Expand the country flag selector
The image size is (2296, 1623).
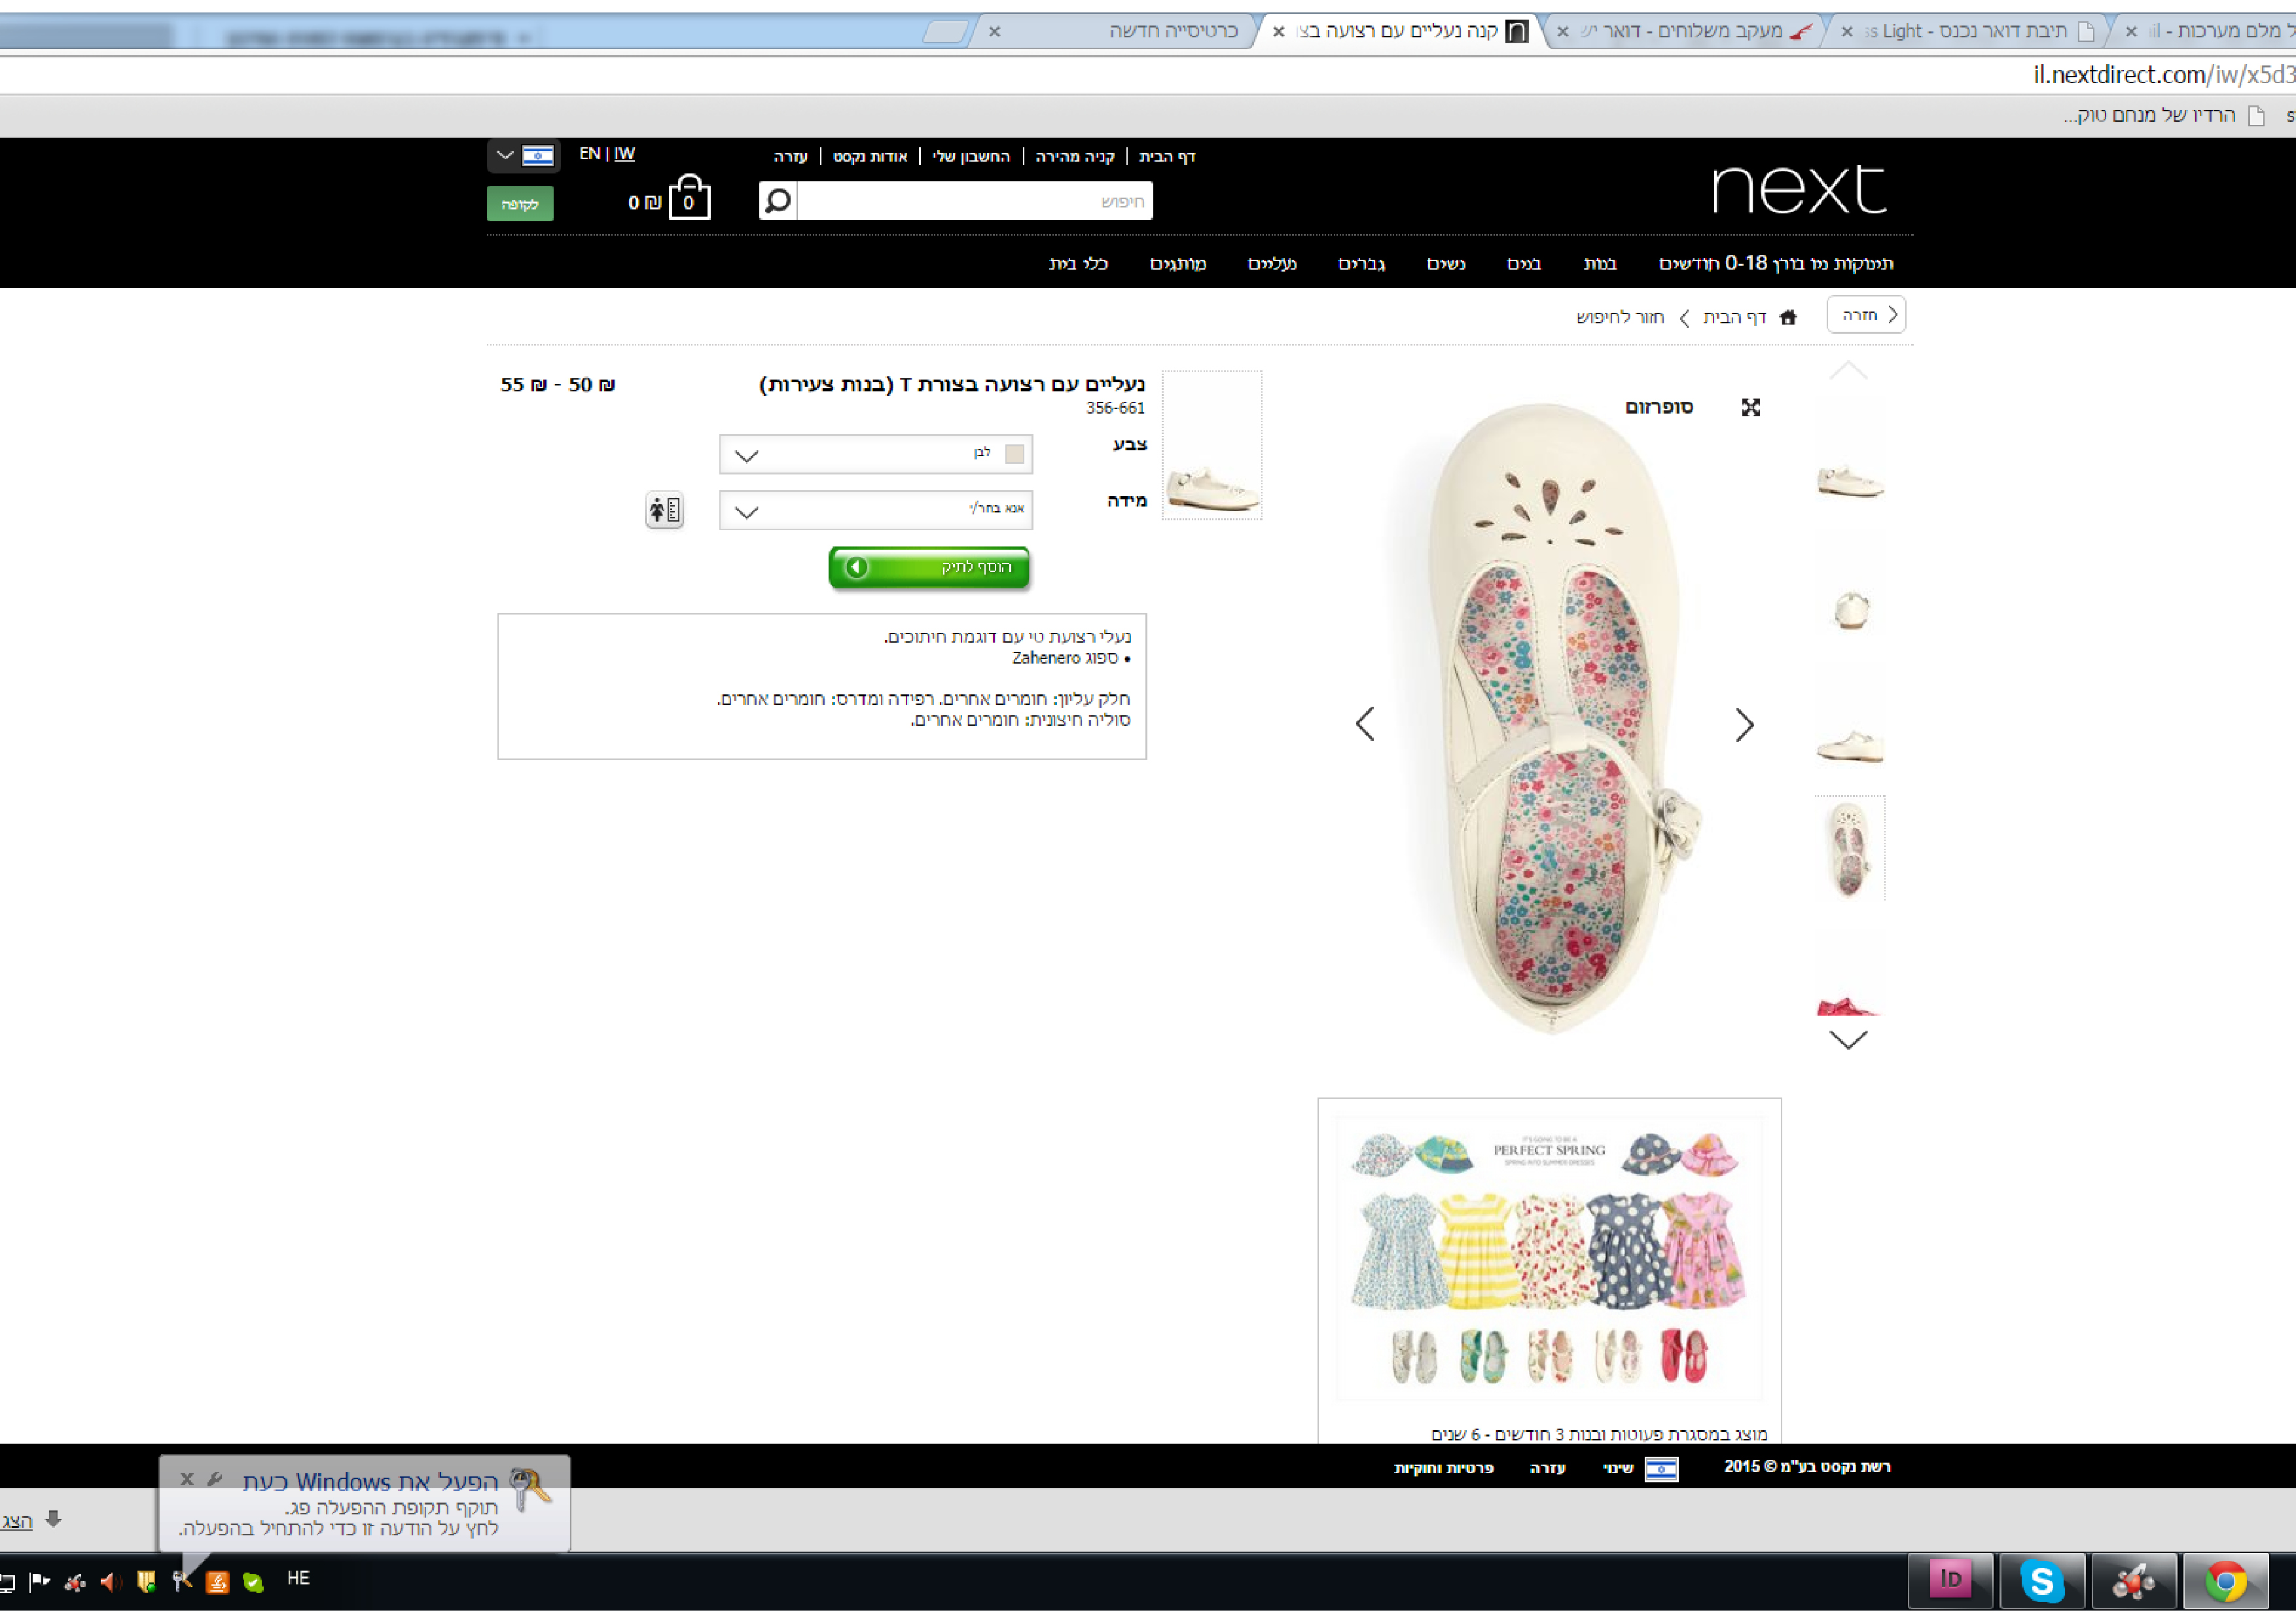523,156
